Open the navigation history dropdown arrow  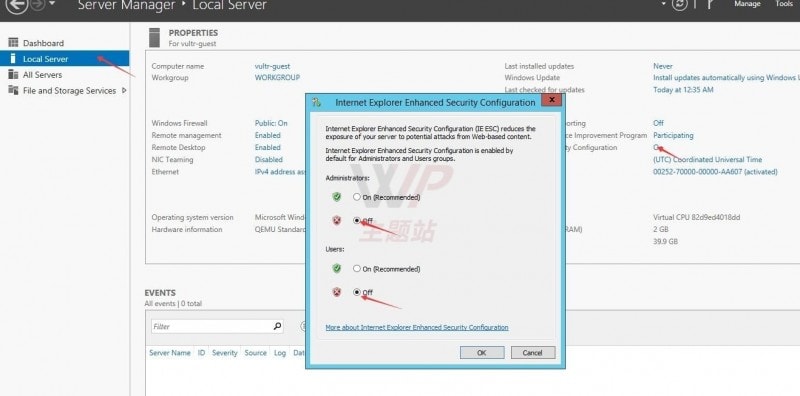coord(52,4)
